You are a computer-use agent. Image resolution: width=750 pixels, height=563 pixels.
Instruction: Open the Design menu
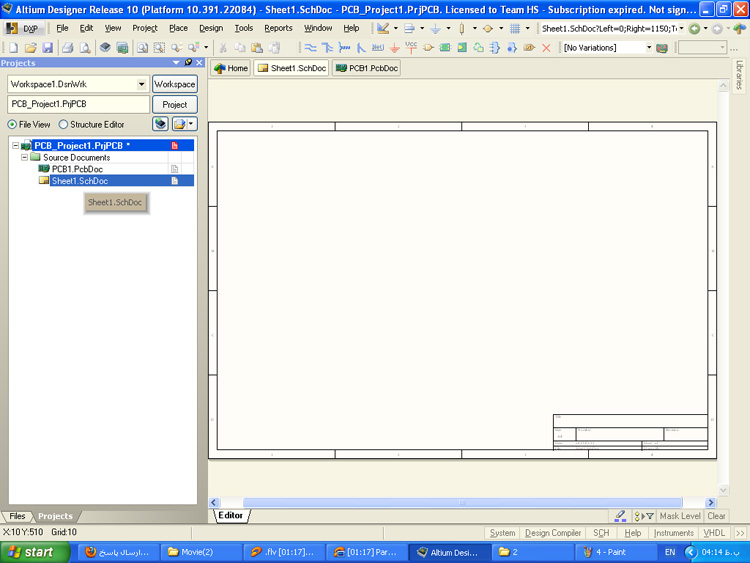[211, 28]
